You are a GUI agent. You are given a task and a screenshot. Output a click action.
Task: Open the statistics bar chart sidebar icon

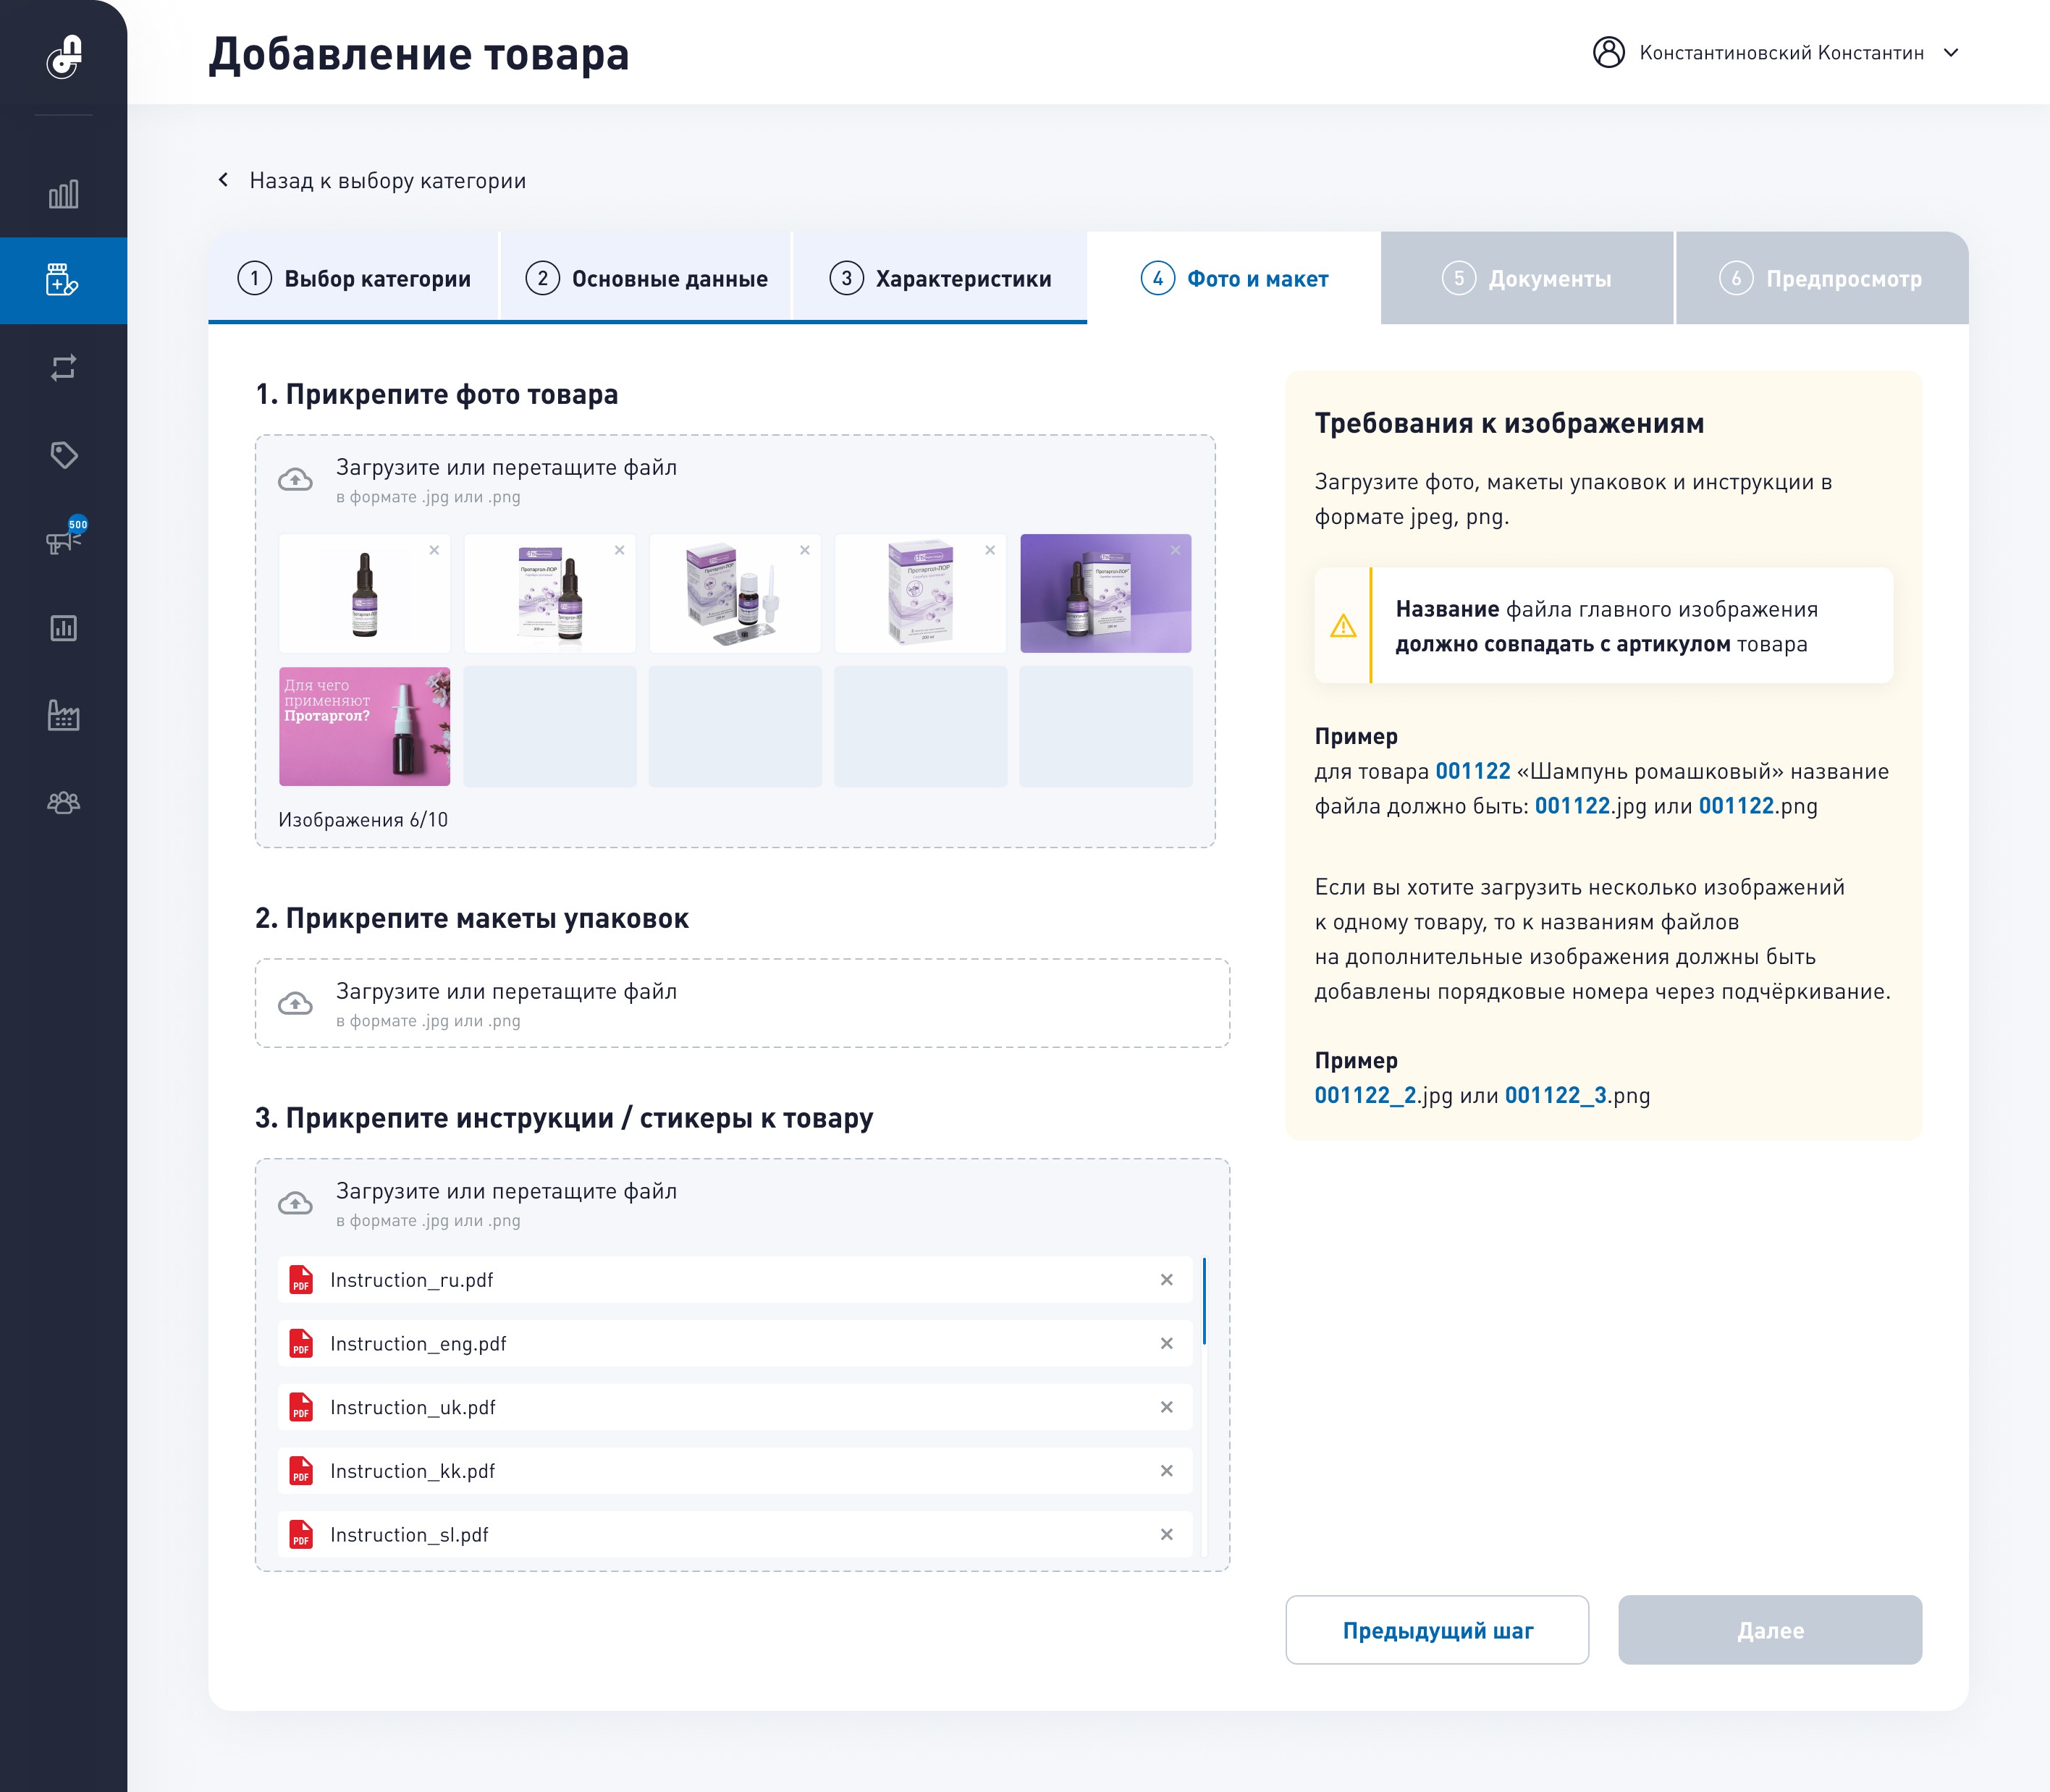(x=63, y=194)
